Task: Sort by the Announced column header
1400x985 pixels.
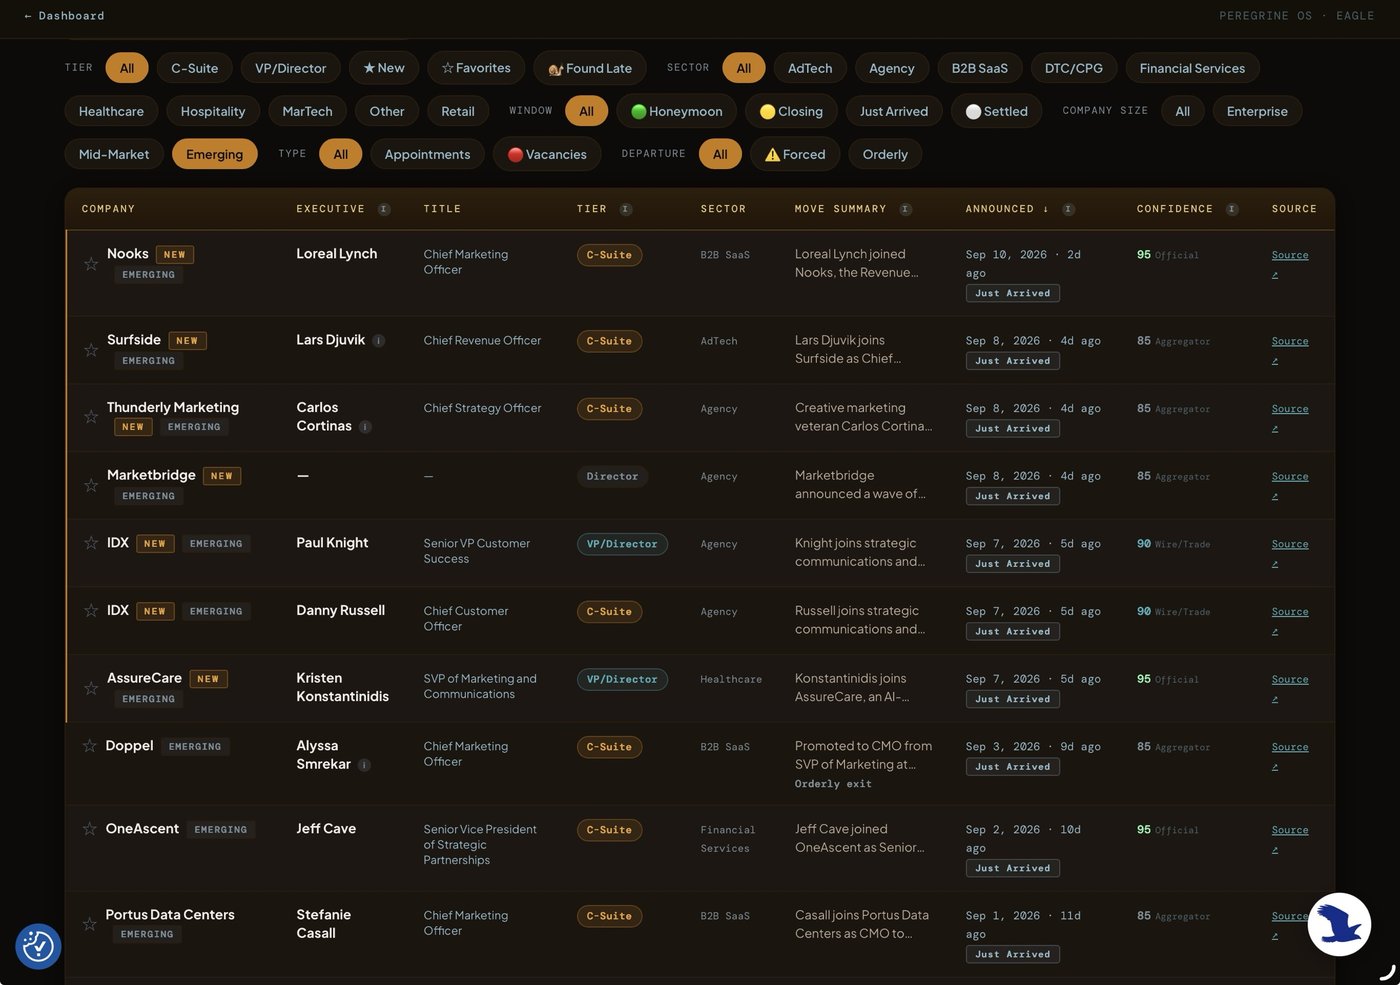Action: pyautogui.click(x=1007, y=209)
